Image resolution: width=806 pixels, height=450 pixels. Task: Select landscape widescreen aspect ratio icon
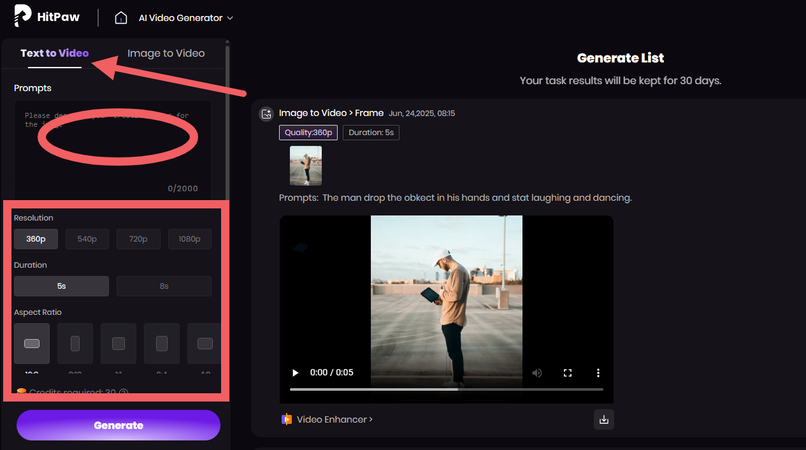(32, 344)
